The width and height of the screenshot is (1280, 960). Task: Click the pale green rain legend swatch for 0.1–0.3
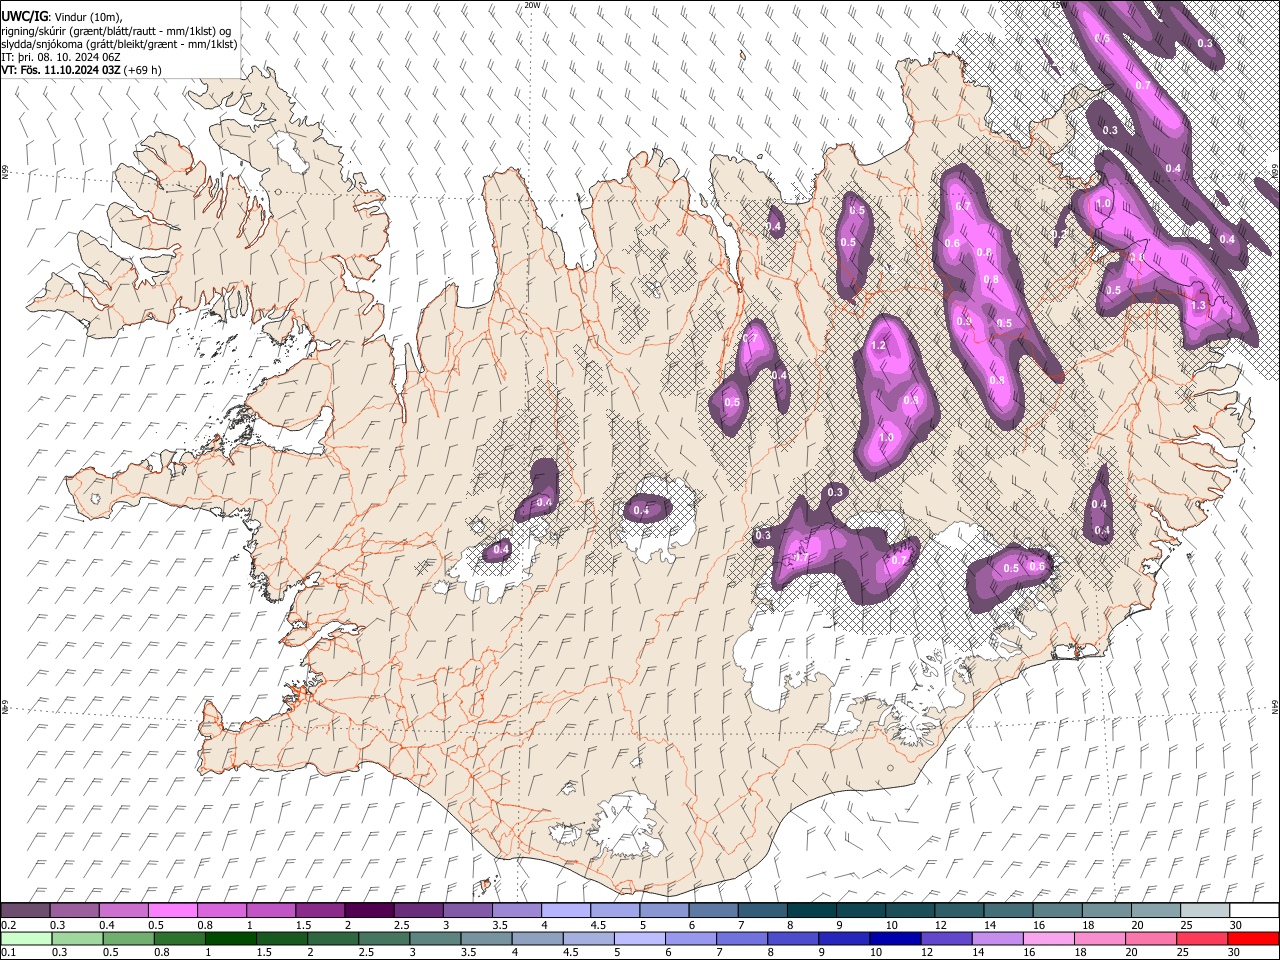[26, 938]
